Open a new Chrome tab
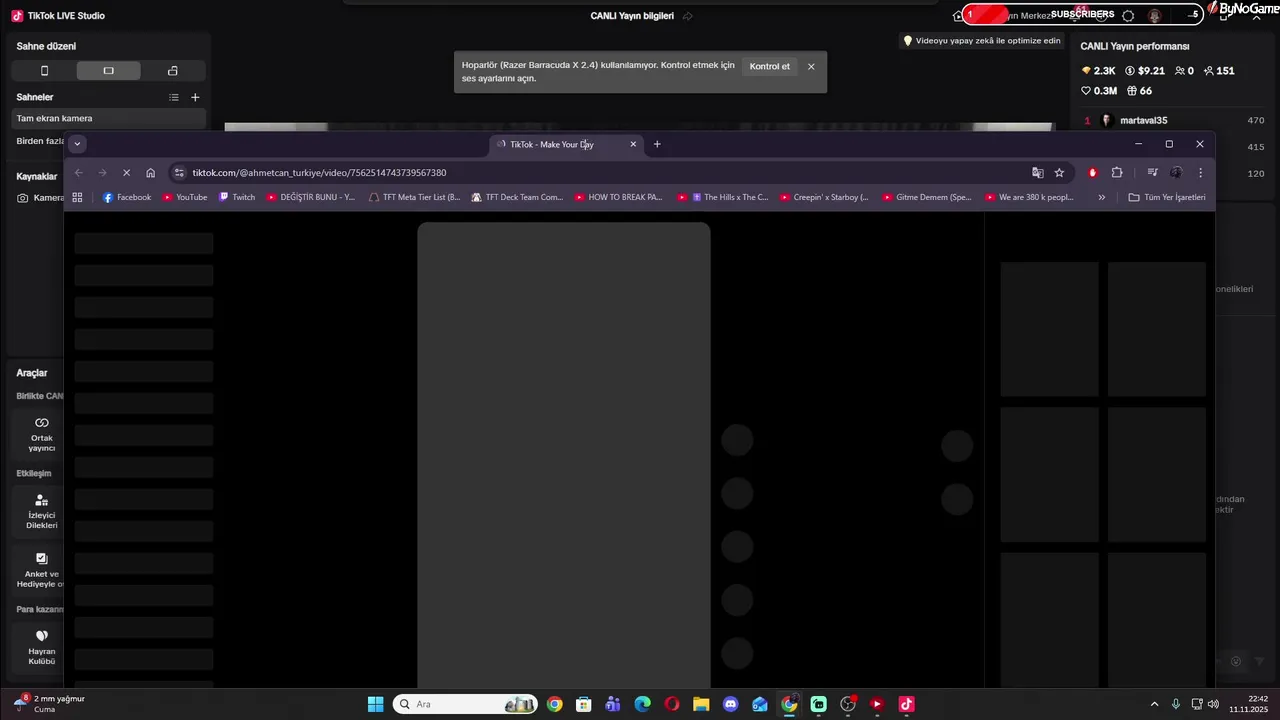1280x720 pixels. [x=657, y=144]
